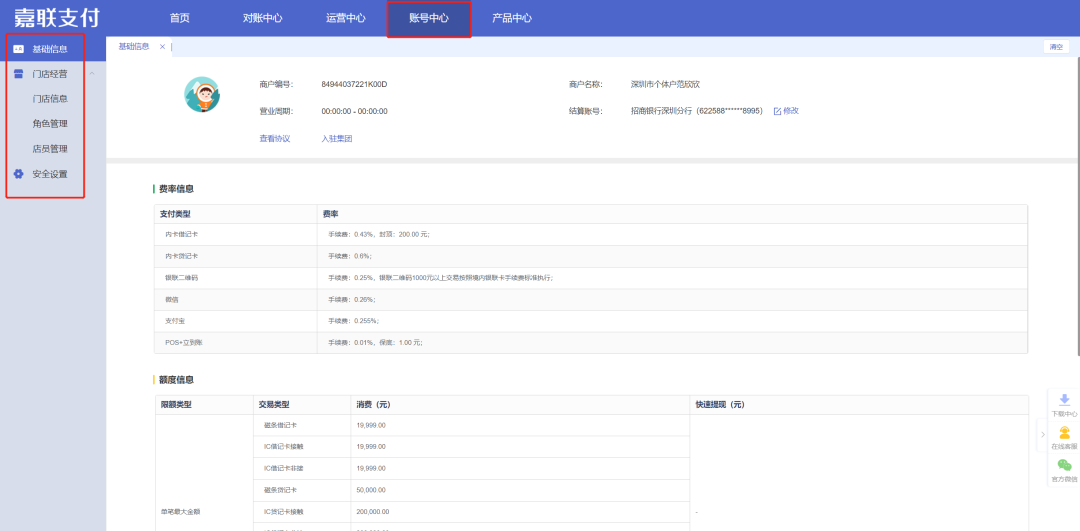This screenshot has height=531, width=1080.
Task: Open 运营中心 in top navigation
Action: tap(346, 19)
